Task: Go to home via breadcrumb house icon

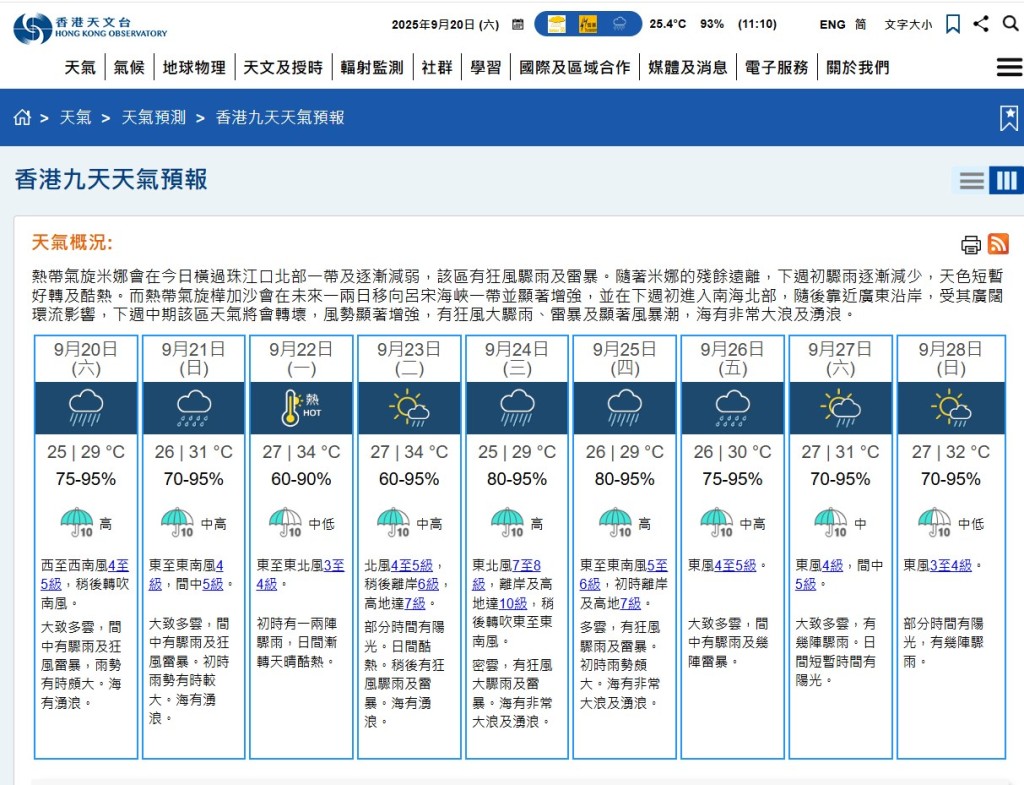Action: pyautogui.click(x=22, y=118)
